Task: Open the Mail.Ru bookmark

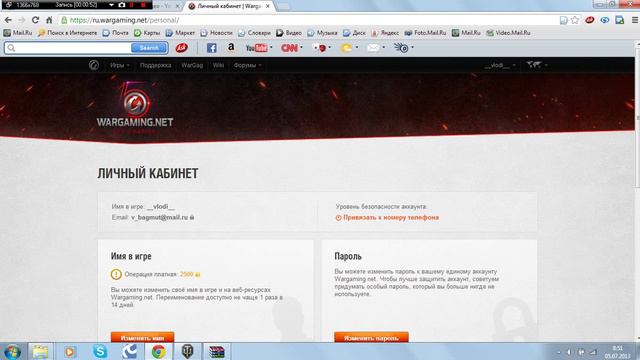Action: [18, 33]
